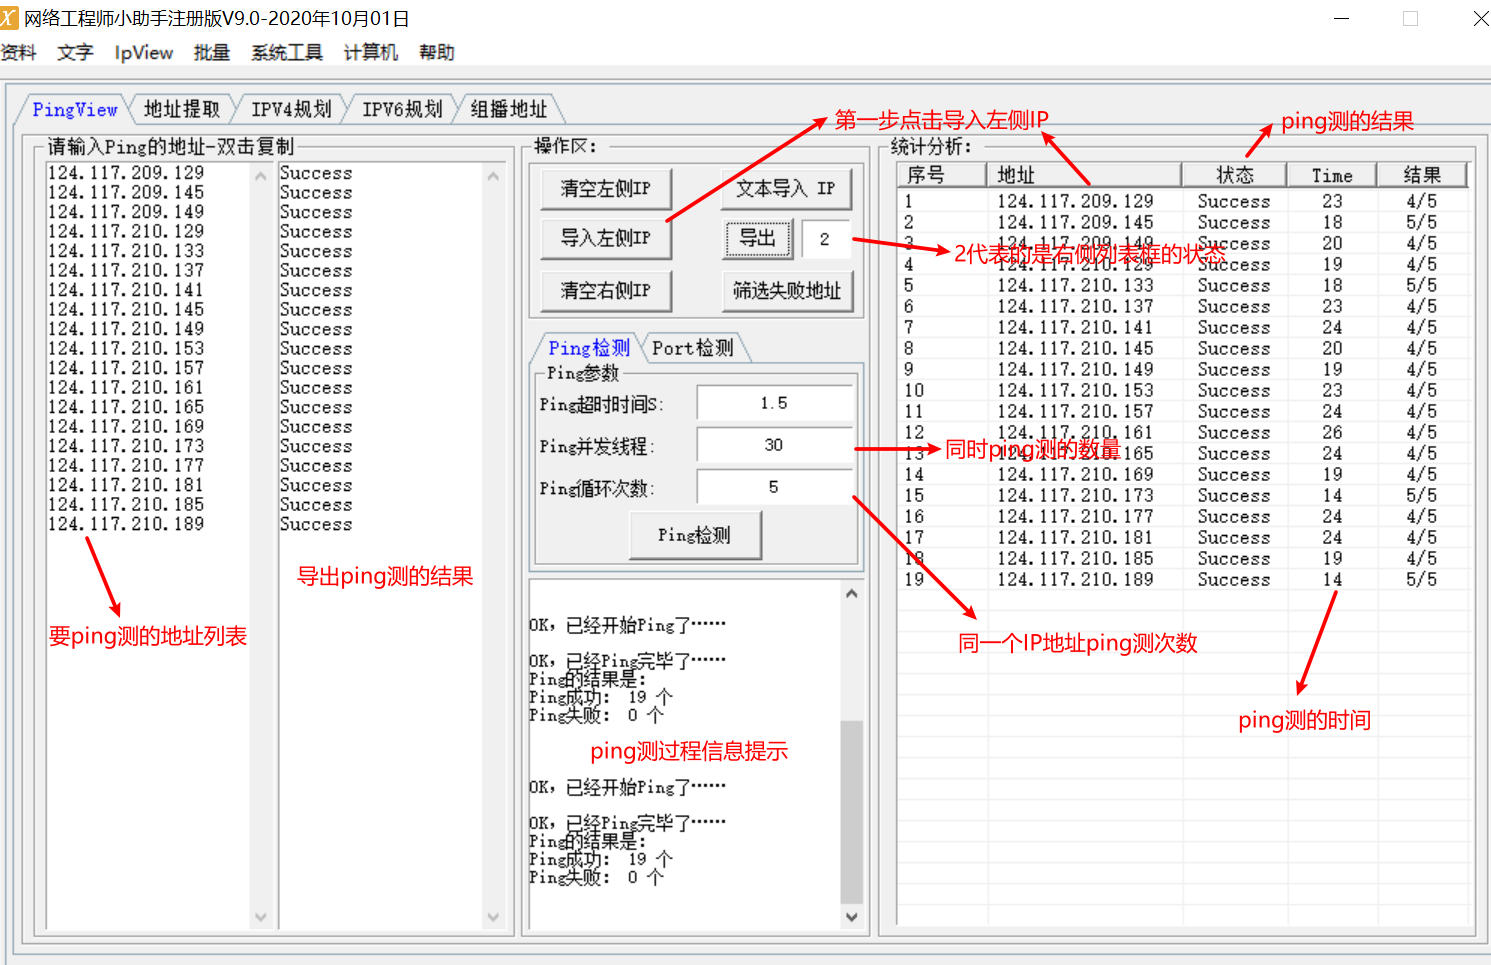Switch to the IPV4规划 tab
Viewport: 1491px width, 965px height.
[x=291, y=109]
